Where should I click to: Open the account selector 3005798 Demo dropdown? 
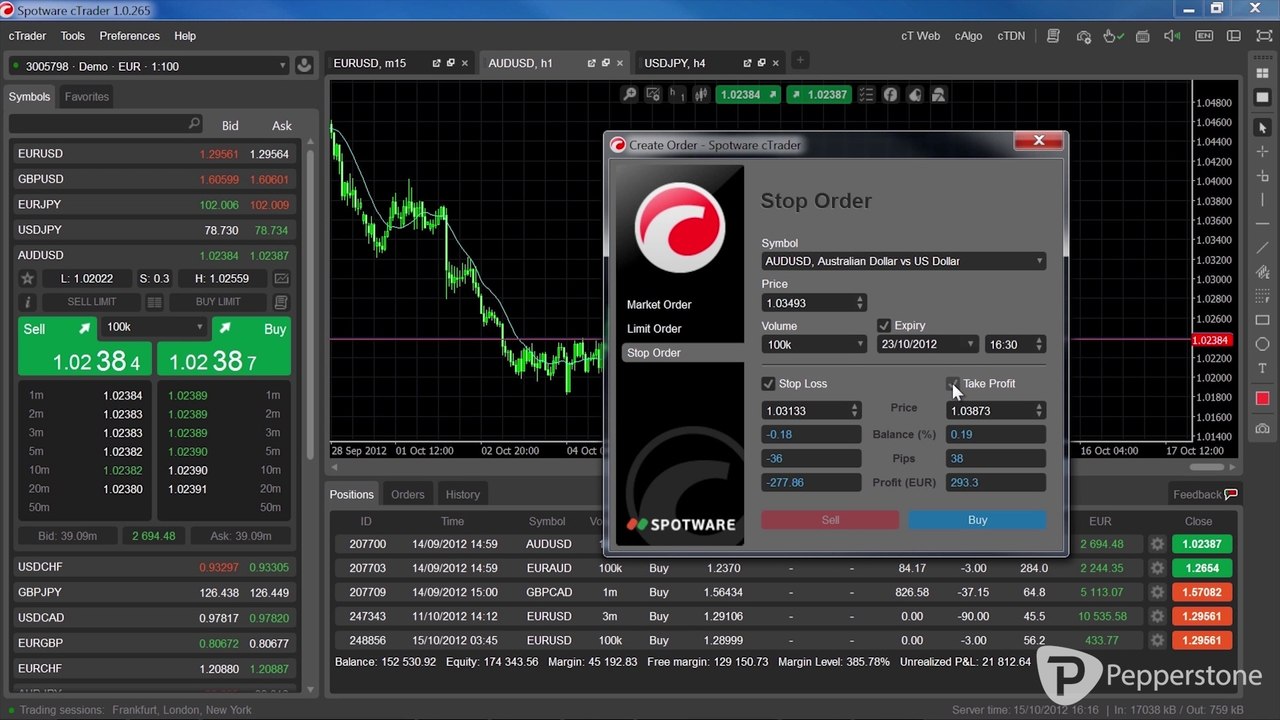pos(148,66)
